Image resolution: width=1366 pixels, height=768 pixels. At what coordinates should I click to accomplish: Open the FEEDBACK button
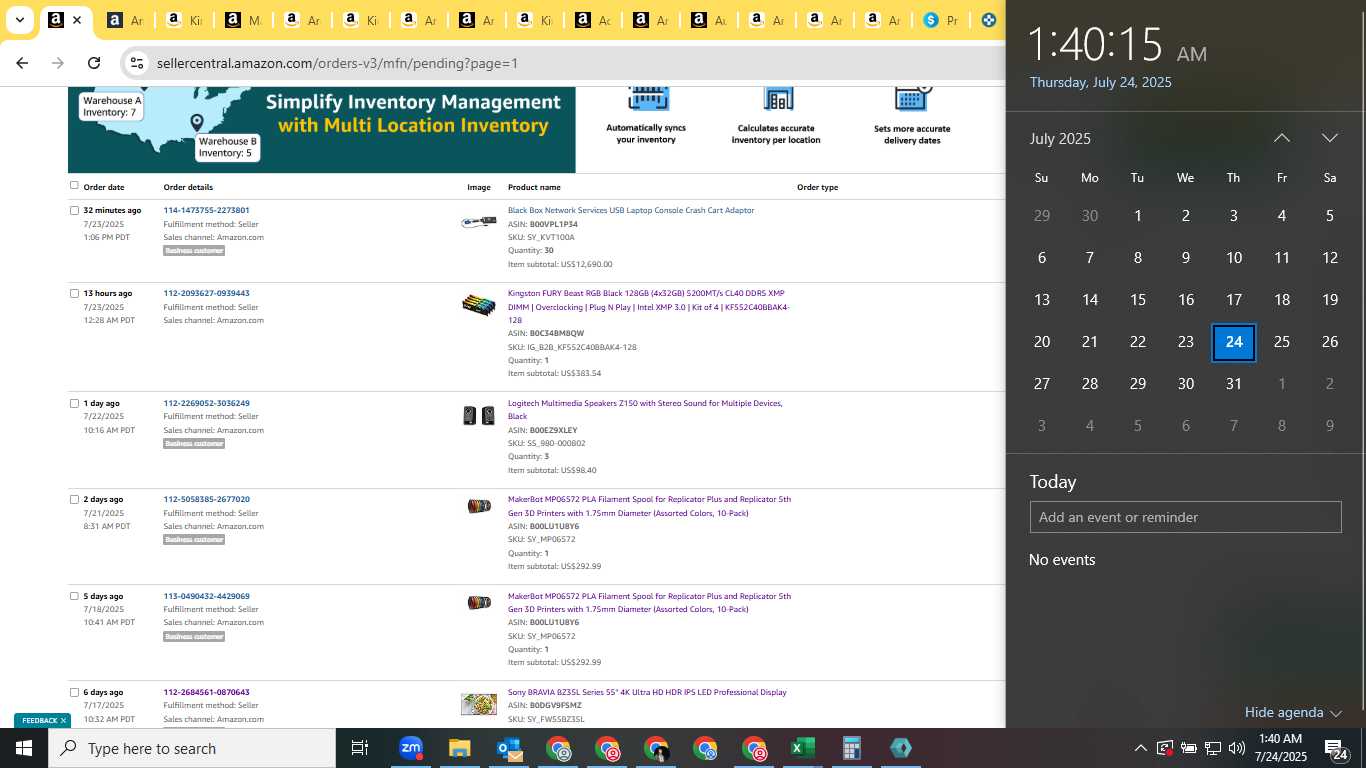click(39, 720)
